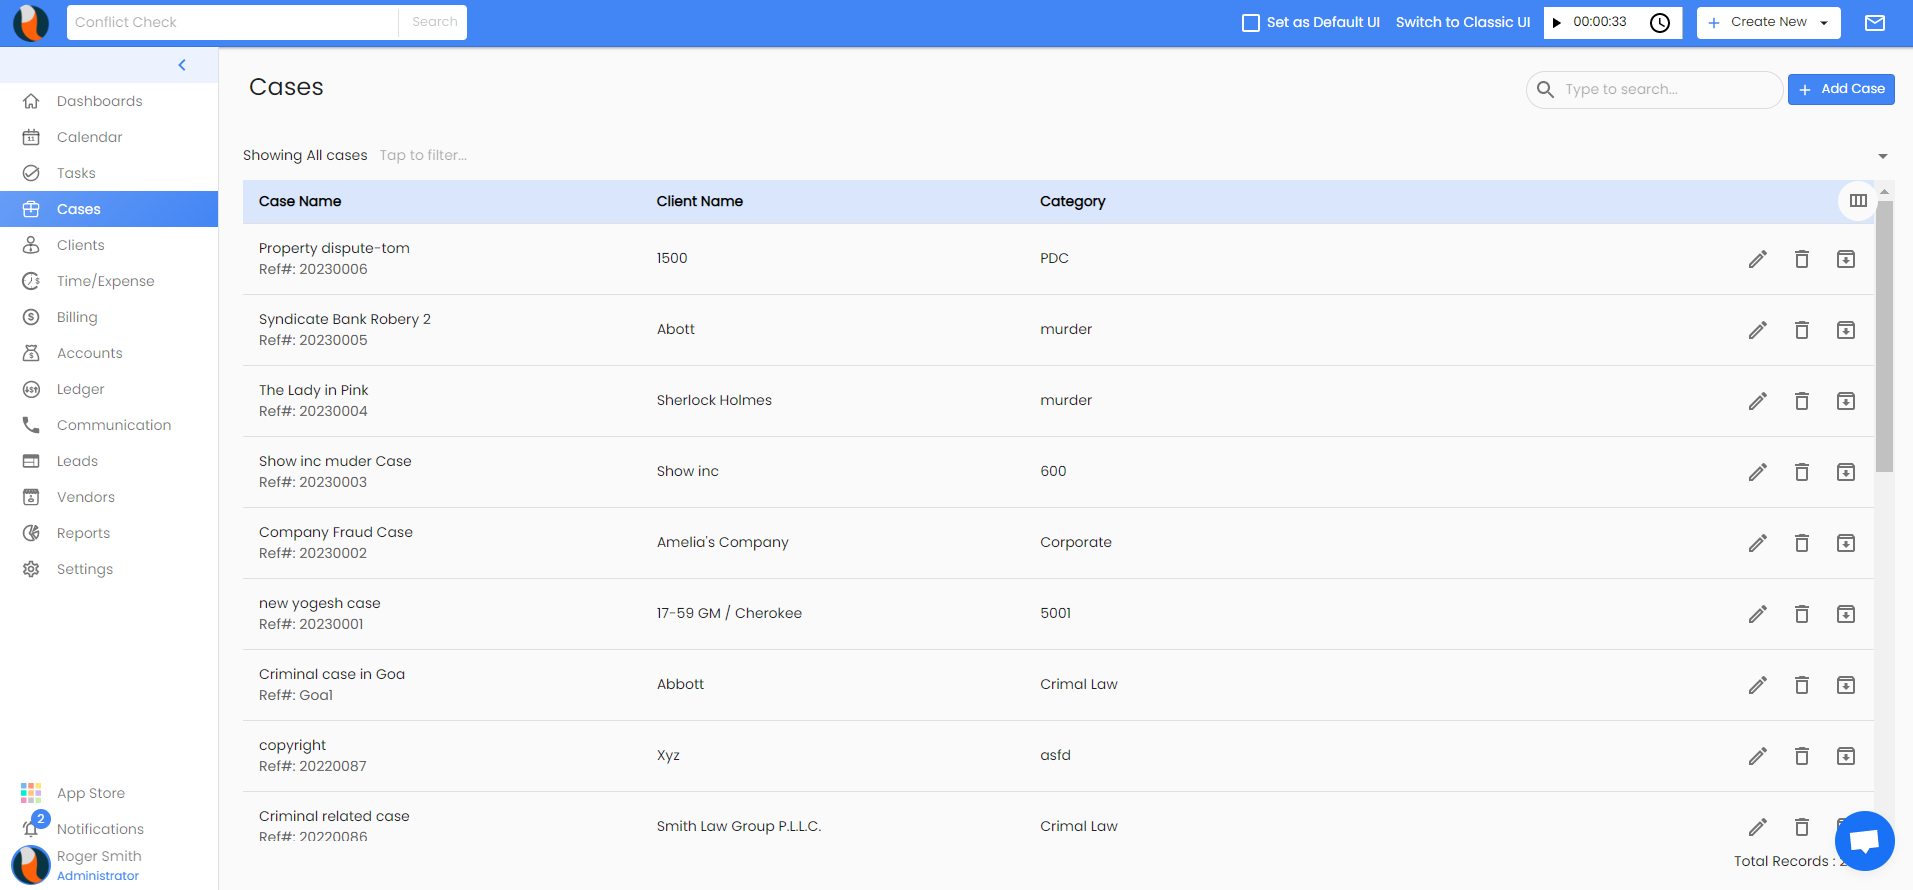
Task: Open the chat support bubble
Action: (1864, 841)
